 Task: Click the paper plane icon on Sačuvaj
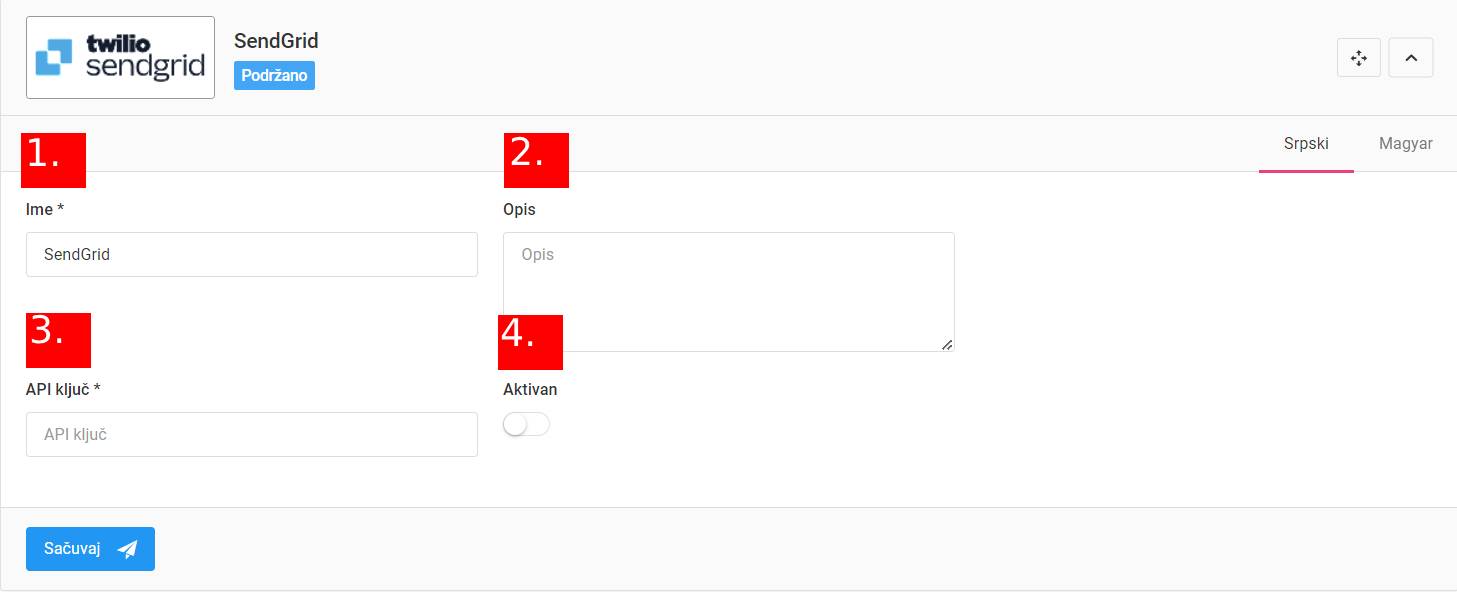(x=127, y=549)
